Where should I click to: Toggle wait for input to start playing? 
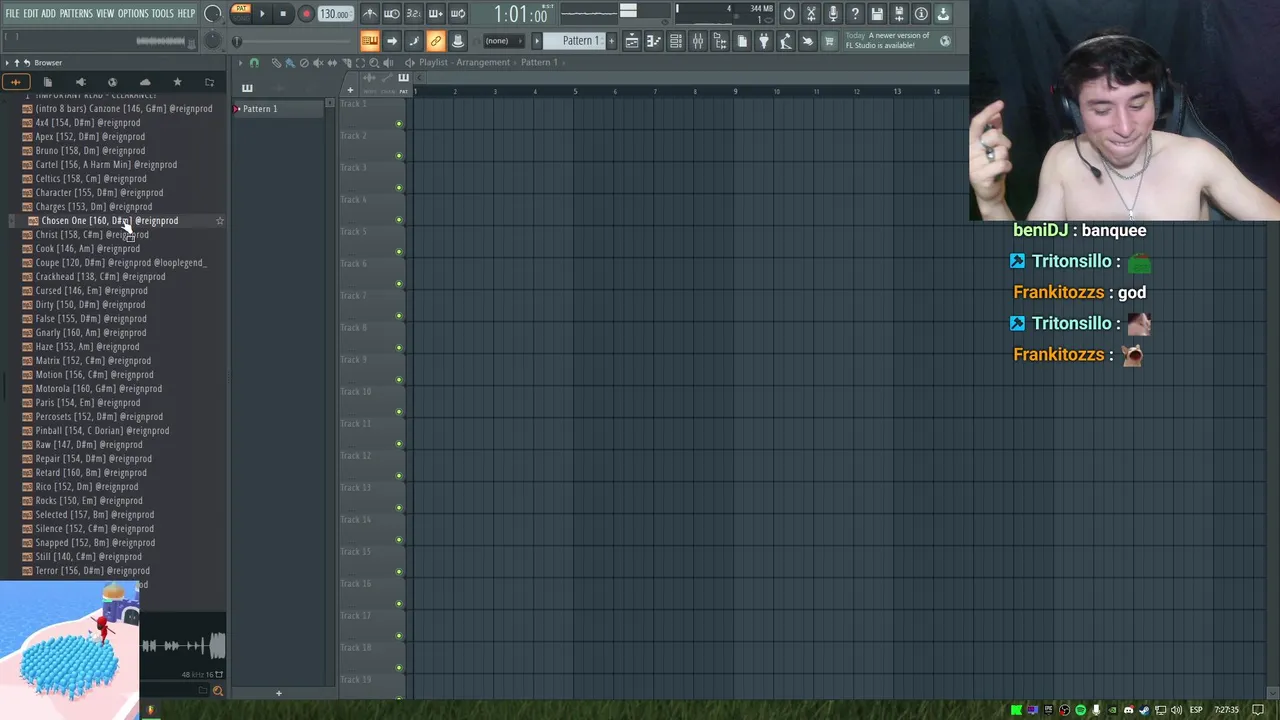point(392,14)
